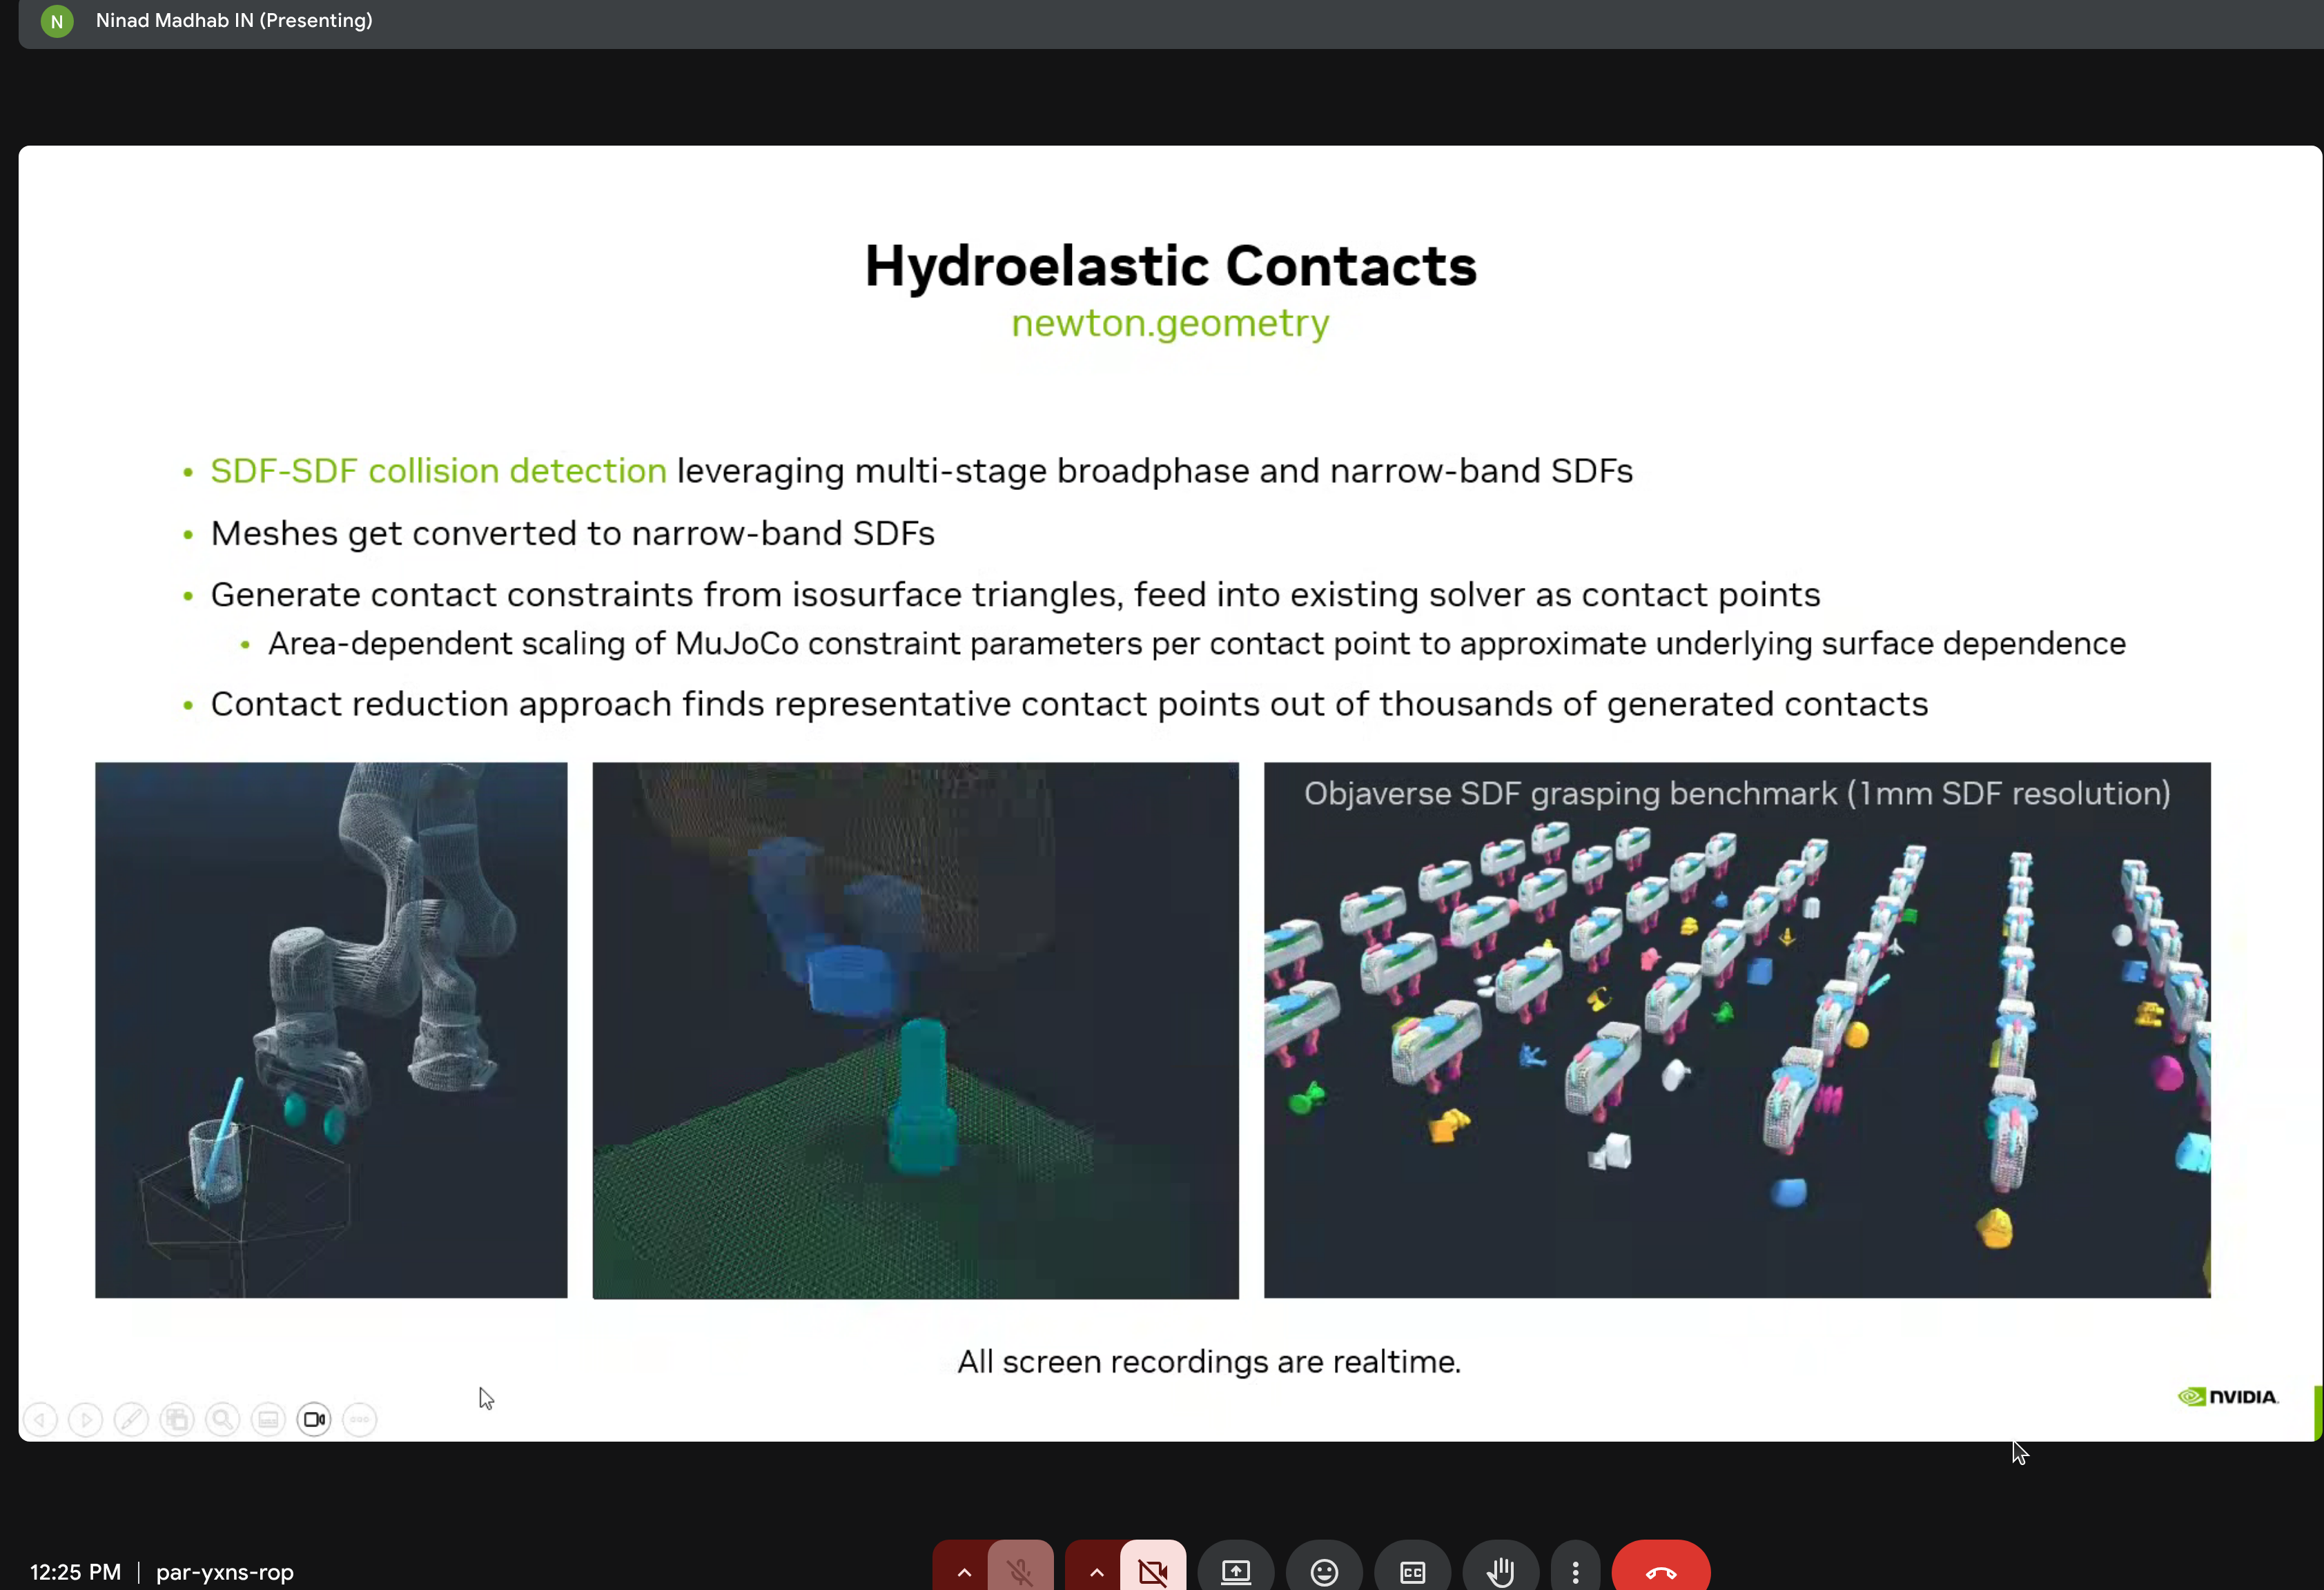Open the par-yxns-rop meeting details
Image resolution: width=2324 pixels, height=1590 pixels.
(x=224, y=1572)
